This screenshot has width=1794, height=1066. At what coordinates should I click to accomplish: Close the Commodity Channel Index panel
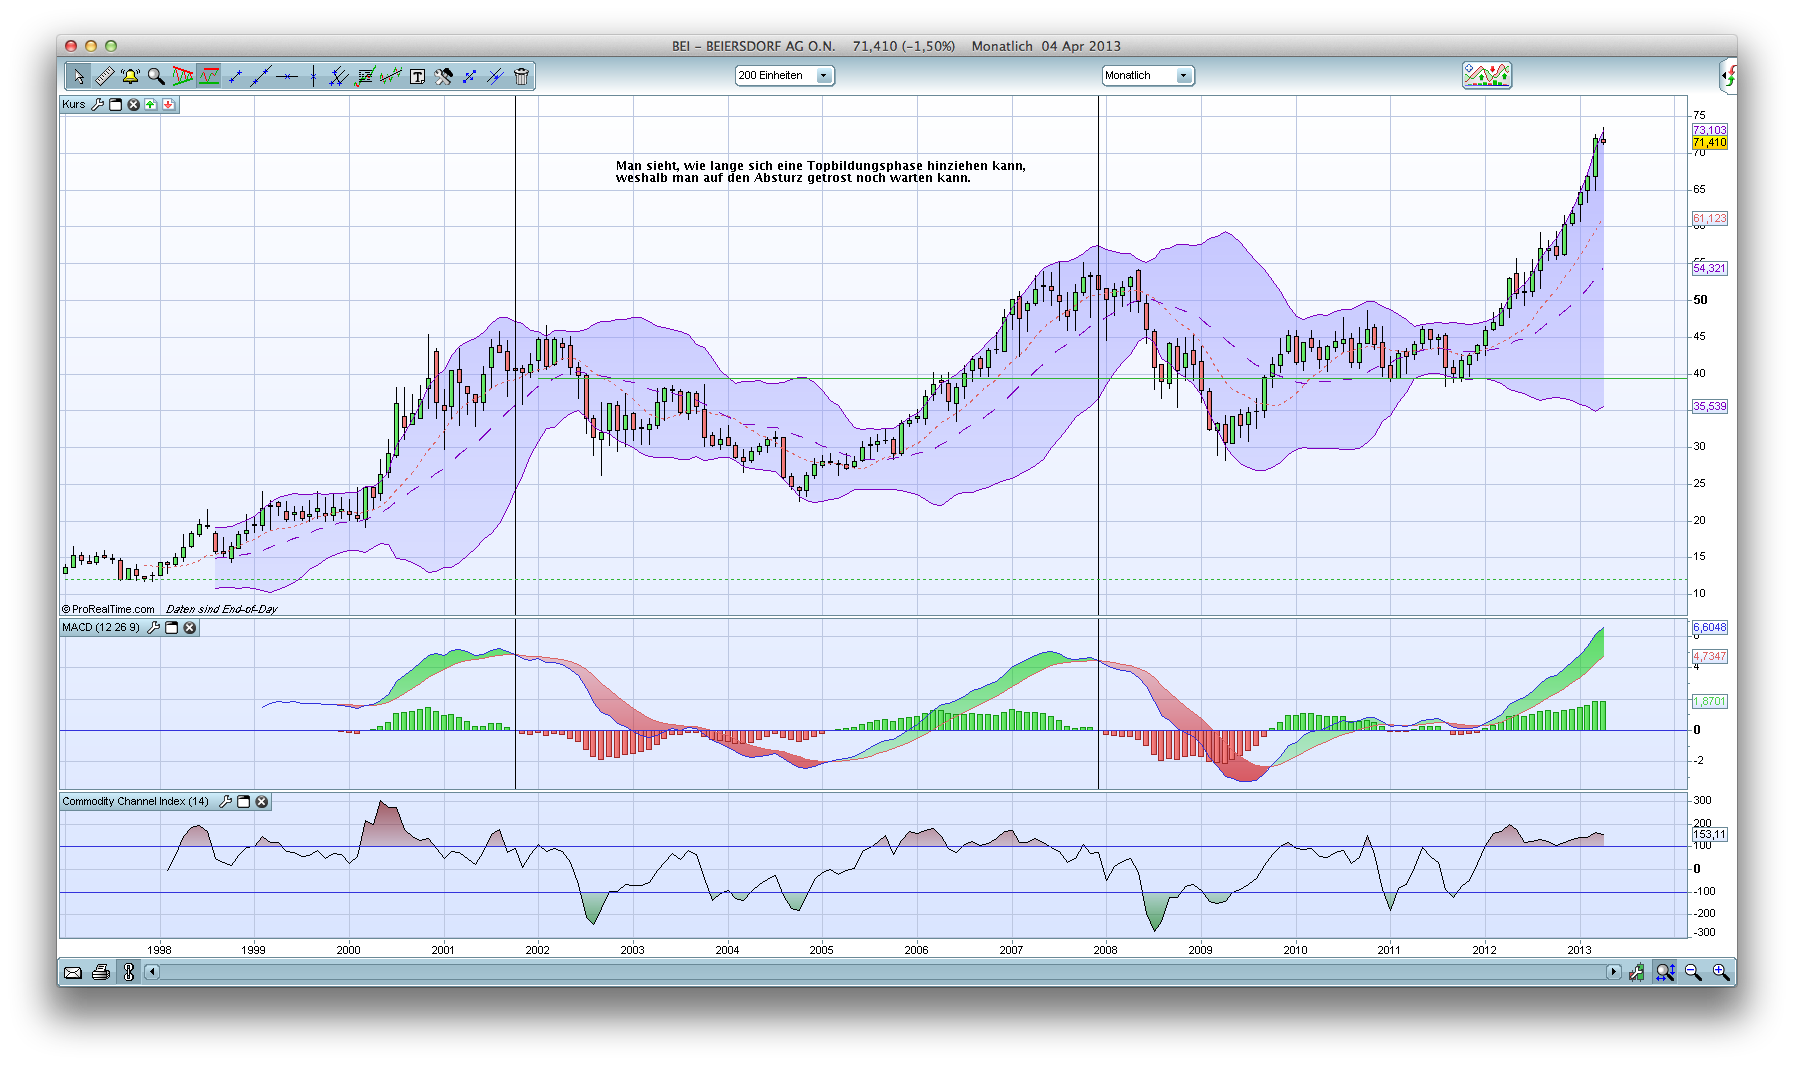click(x=262, y=801)
